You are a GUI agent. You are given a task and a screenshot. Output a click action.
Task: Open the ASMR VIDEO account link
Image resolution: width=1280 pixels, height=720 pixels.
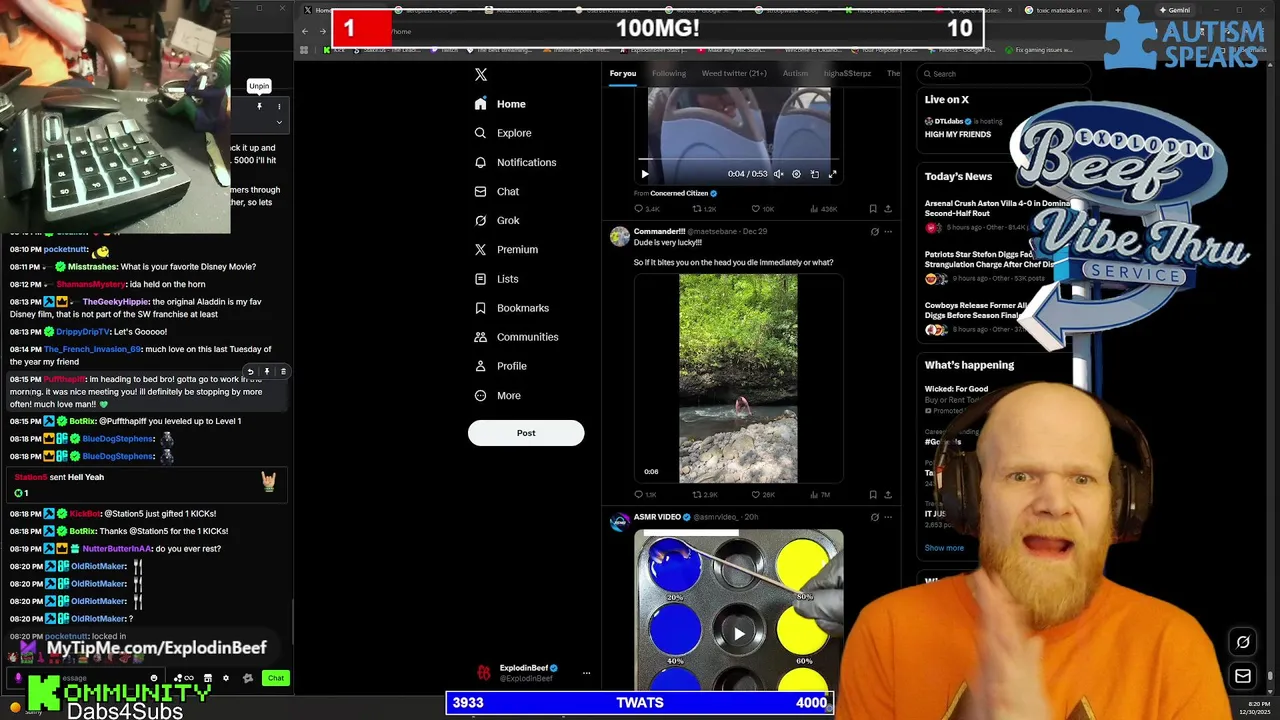pyautogui.click(x=657, y=517)
